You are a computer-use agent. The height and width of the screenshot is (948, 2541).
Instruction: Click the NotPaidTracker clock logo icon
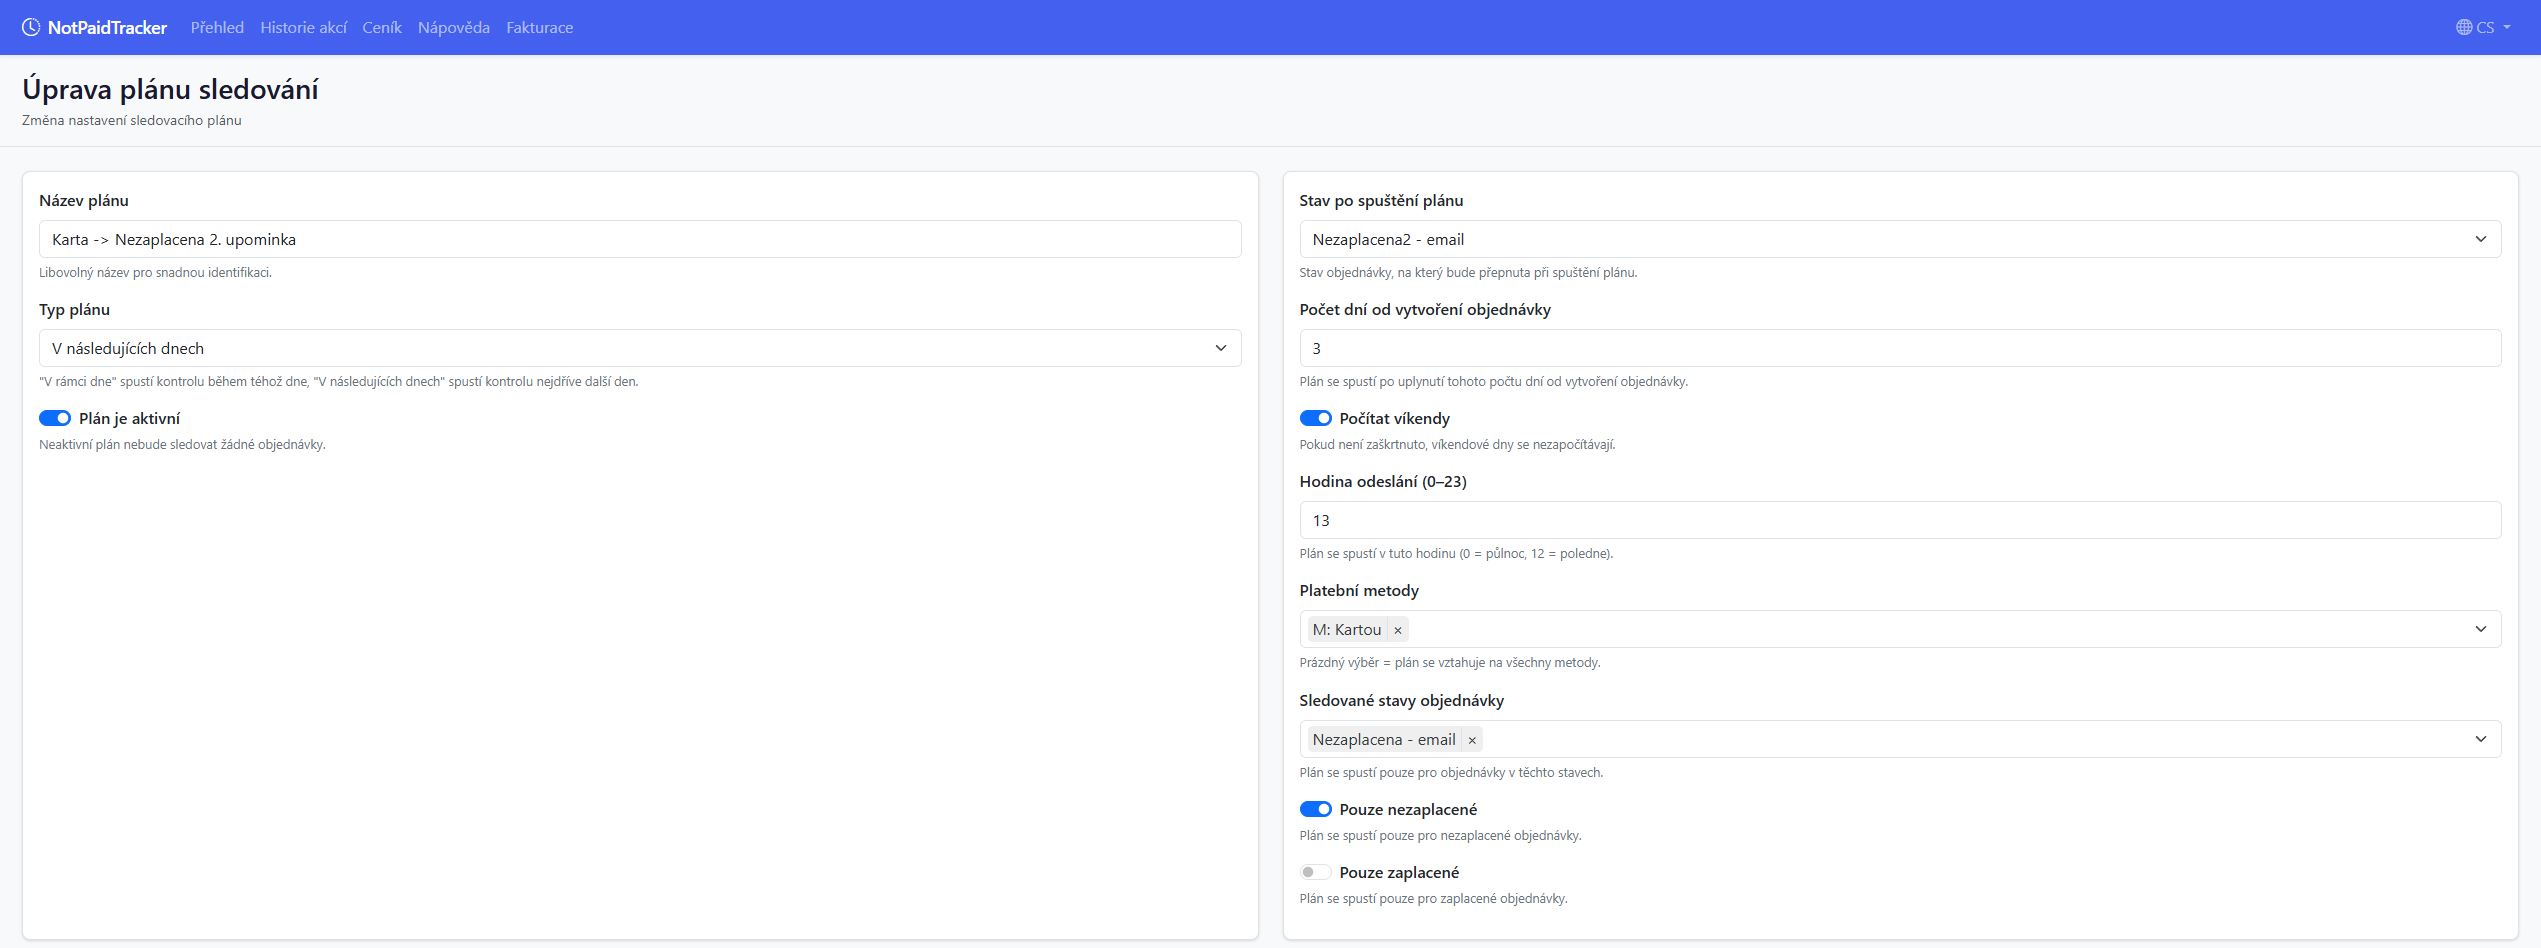31,27
